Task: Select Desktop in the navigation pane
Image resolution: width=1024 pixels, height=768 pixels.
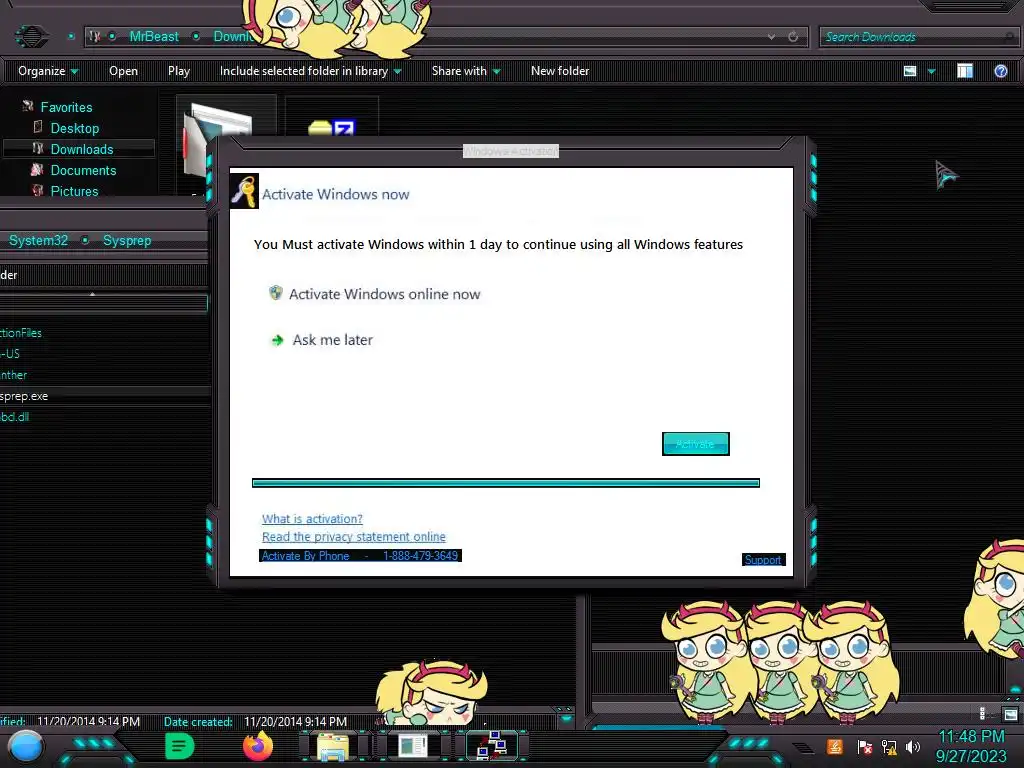Action: [75, 128]
